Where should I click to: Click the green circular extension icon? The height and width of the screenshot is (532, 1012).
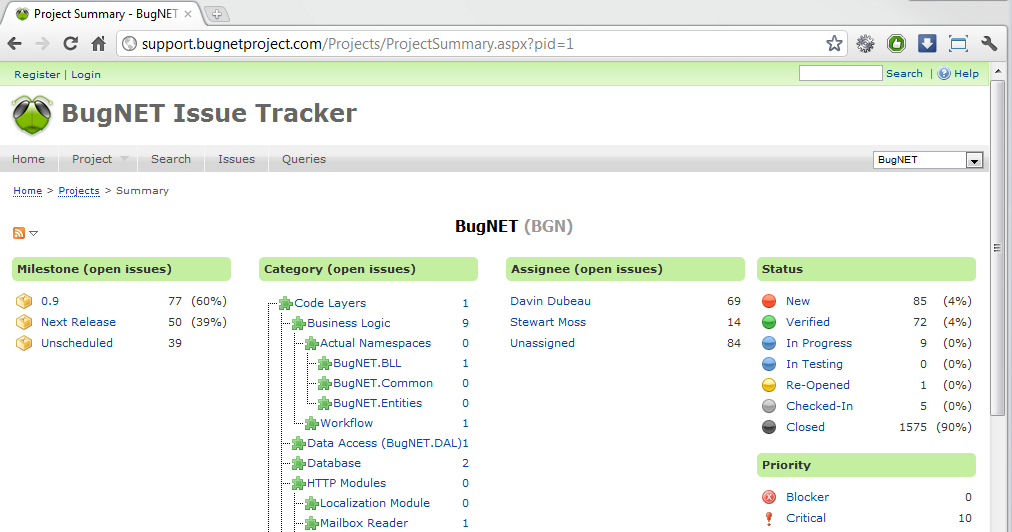click(x=896, y=44)
